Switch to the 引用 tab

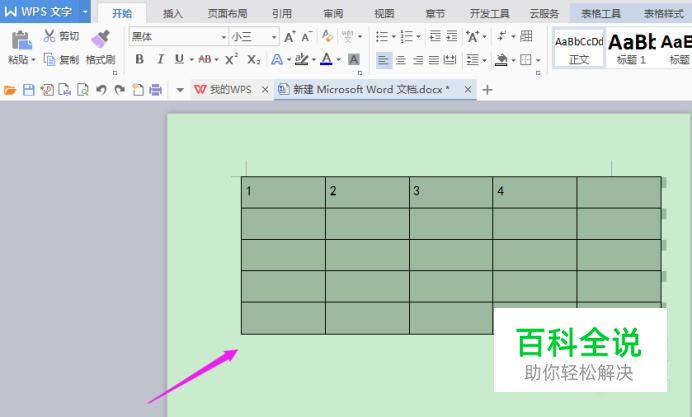coord(282,14)
